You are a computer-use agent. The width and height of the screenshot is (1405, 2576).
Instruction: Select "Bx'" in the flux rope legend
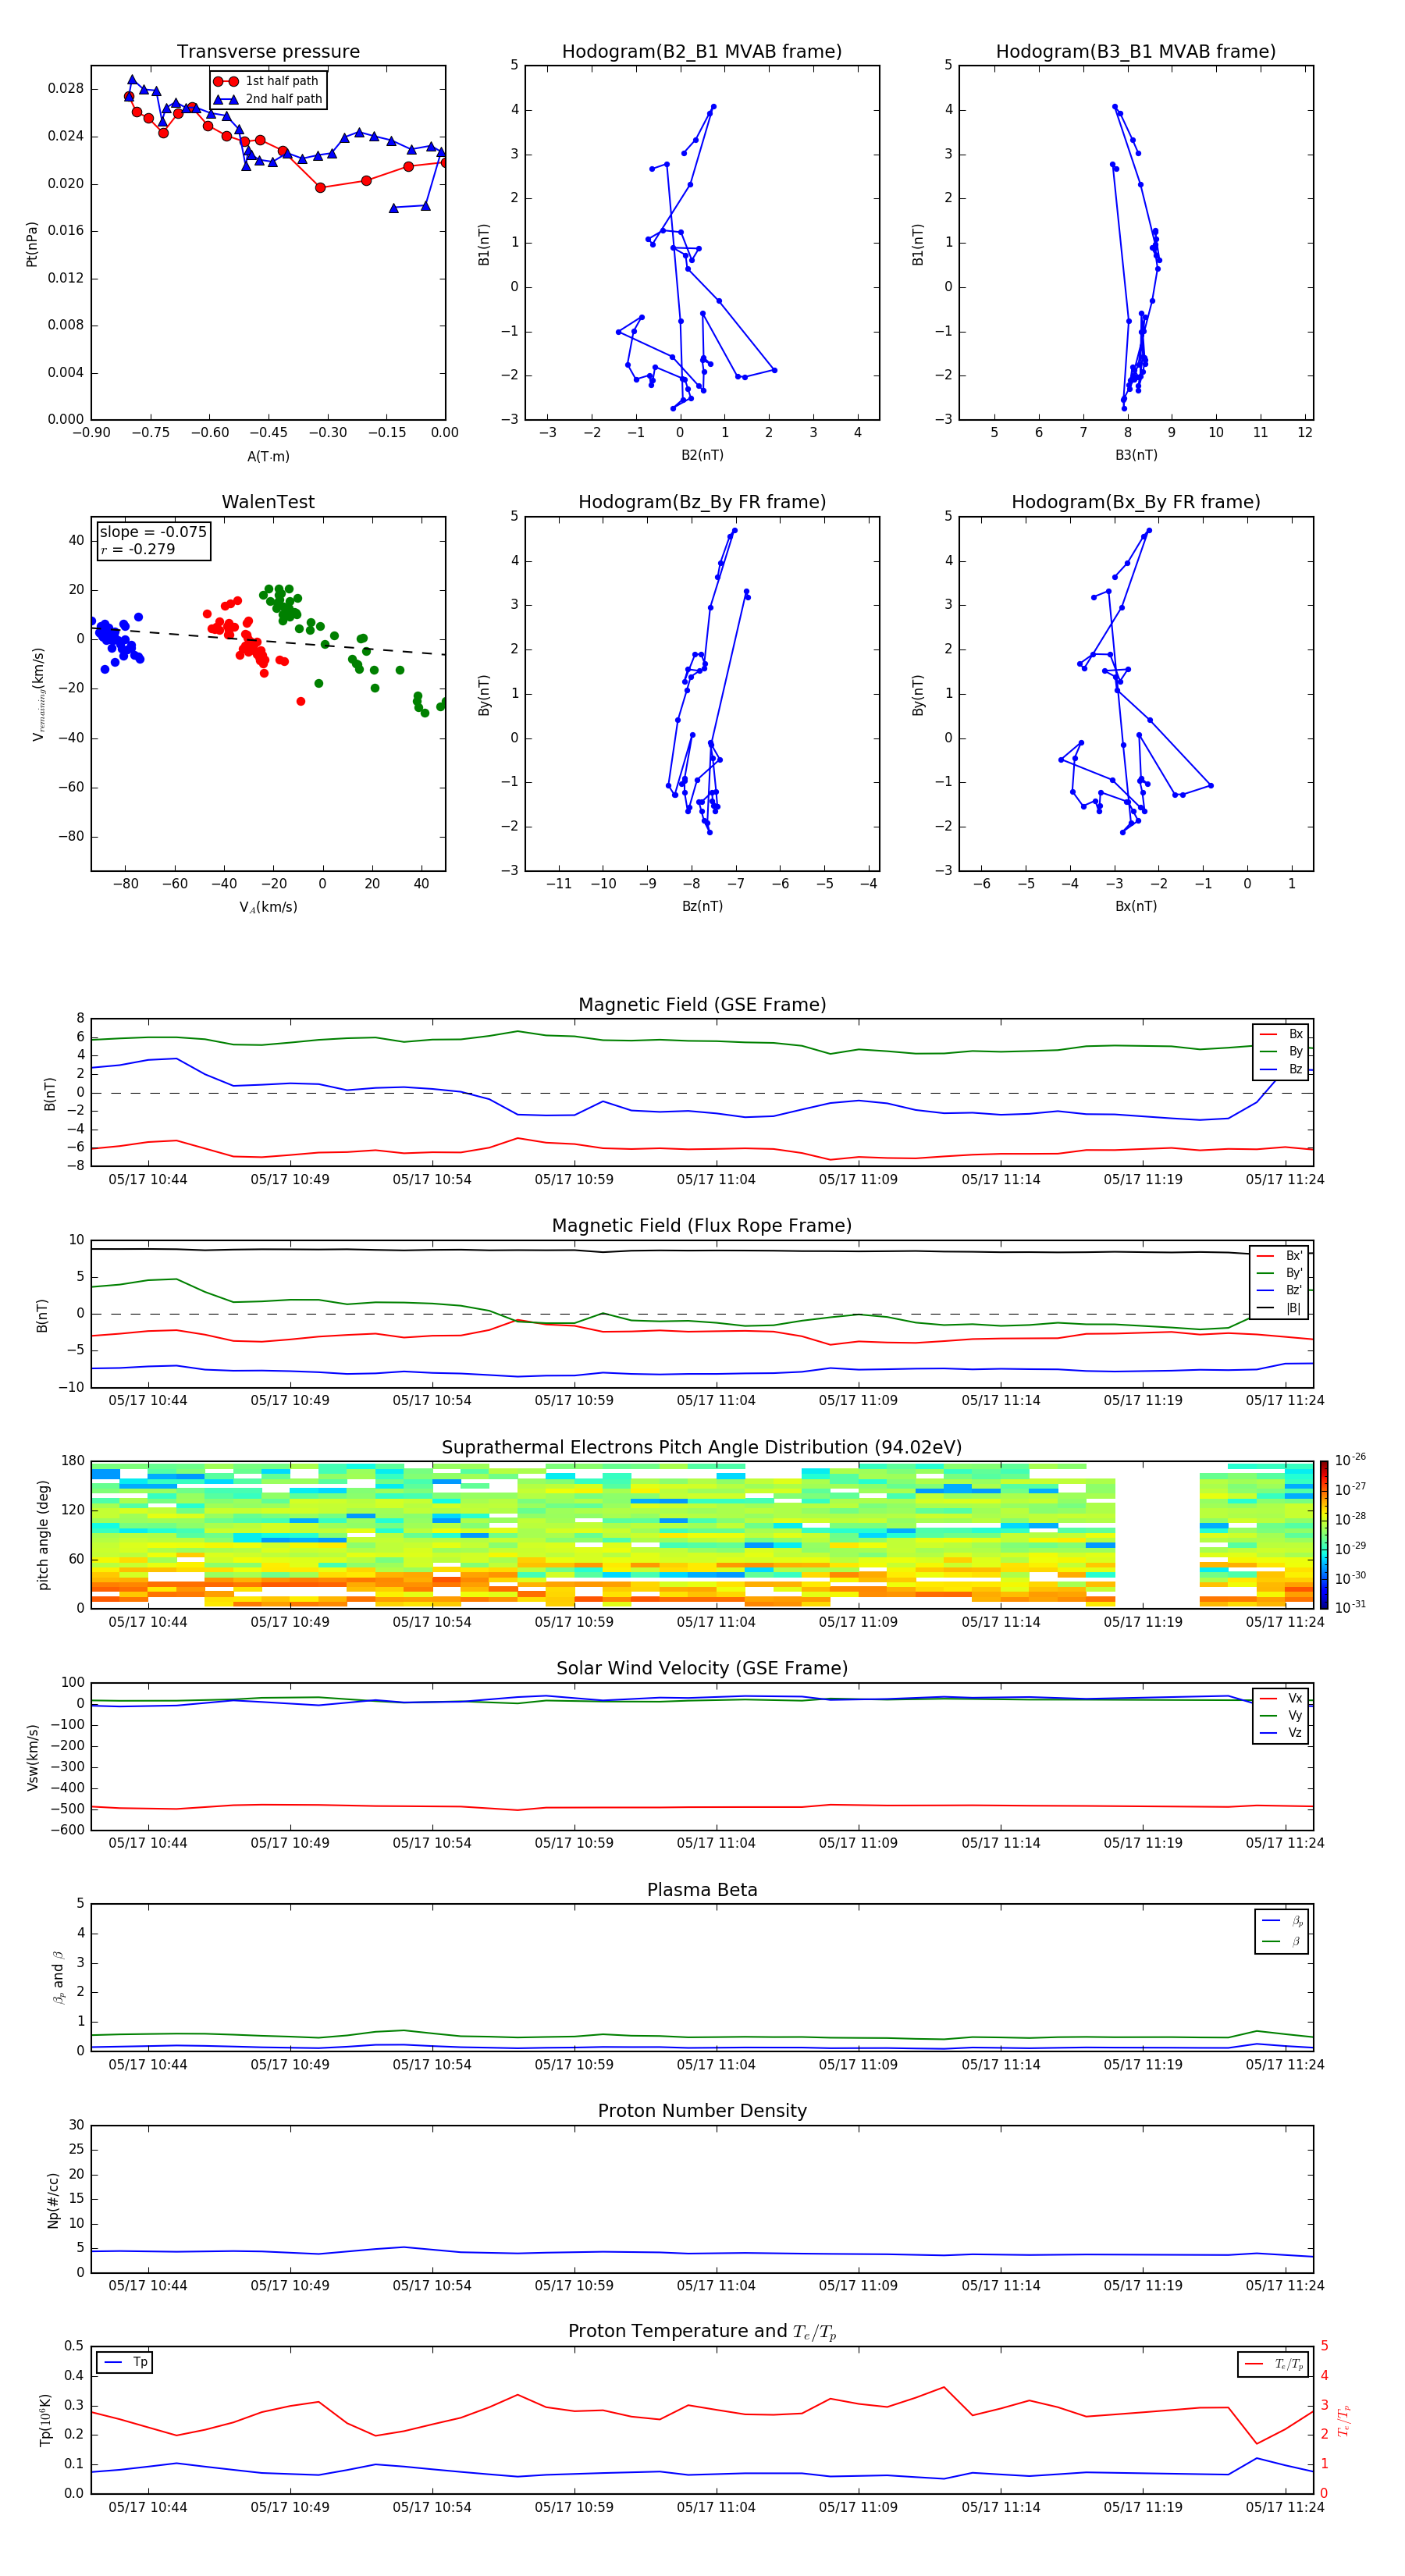pyautogui.click(x=1279, y=1255)
